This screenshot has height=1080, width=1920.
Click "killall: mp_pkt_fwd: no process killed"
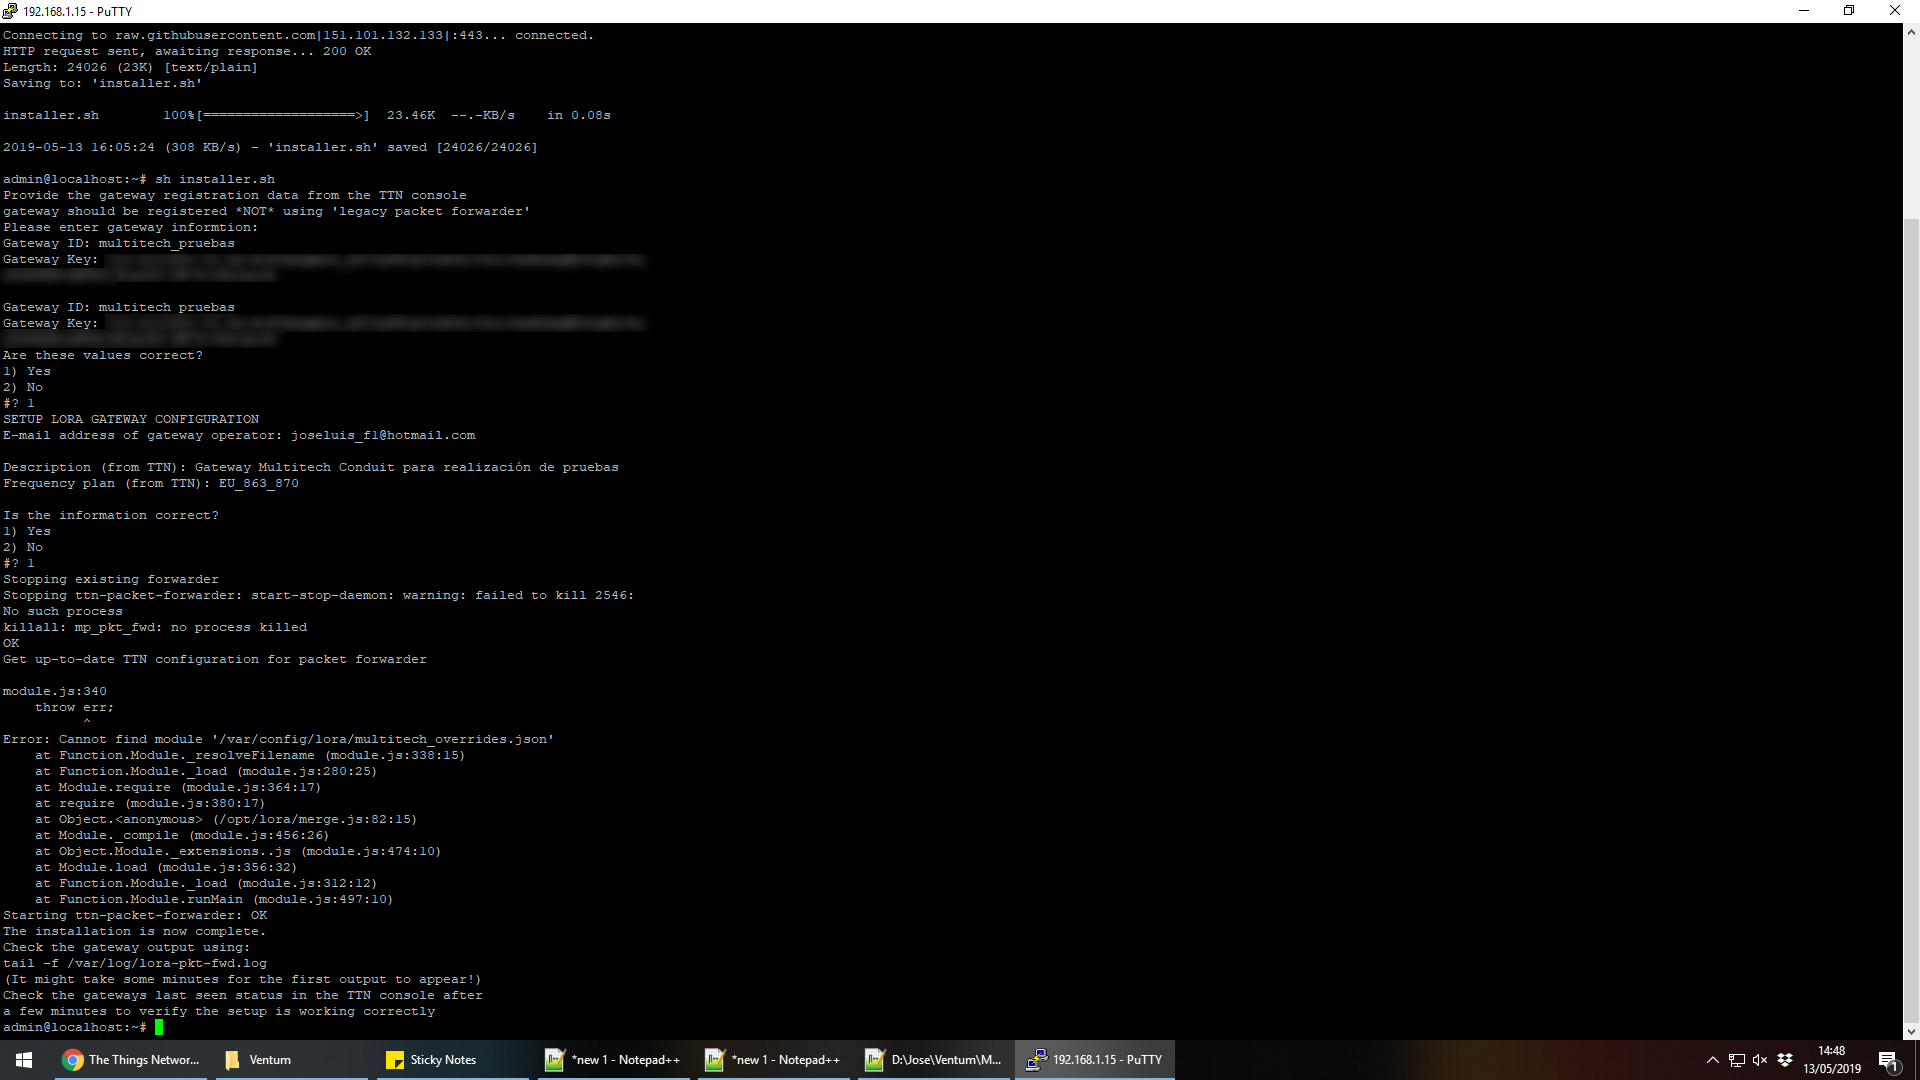(155, 627)
